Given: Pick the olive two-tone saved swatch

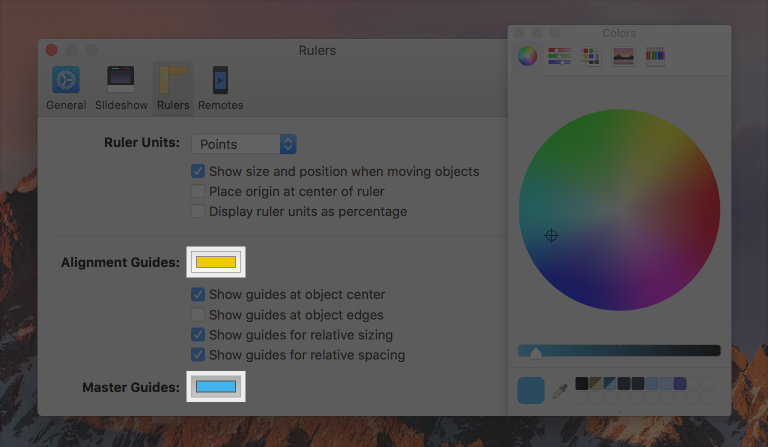Looking at the screenshot, I should 596,383.
